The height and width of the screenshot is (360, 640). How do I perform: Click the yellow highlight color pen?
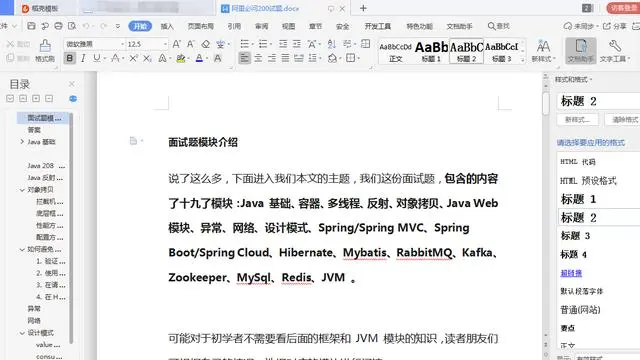pos(181,58)
